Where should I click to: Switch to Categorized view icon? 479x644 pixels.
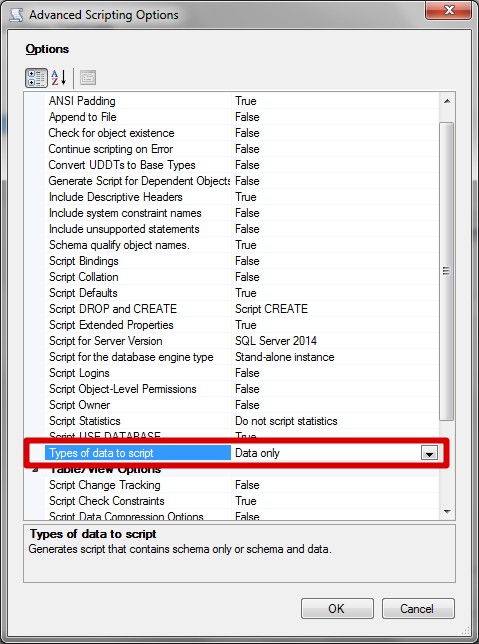[x=36, y=78]
